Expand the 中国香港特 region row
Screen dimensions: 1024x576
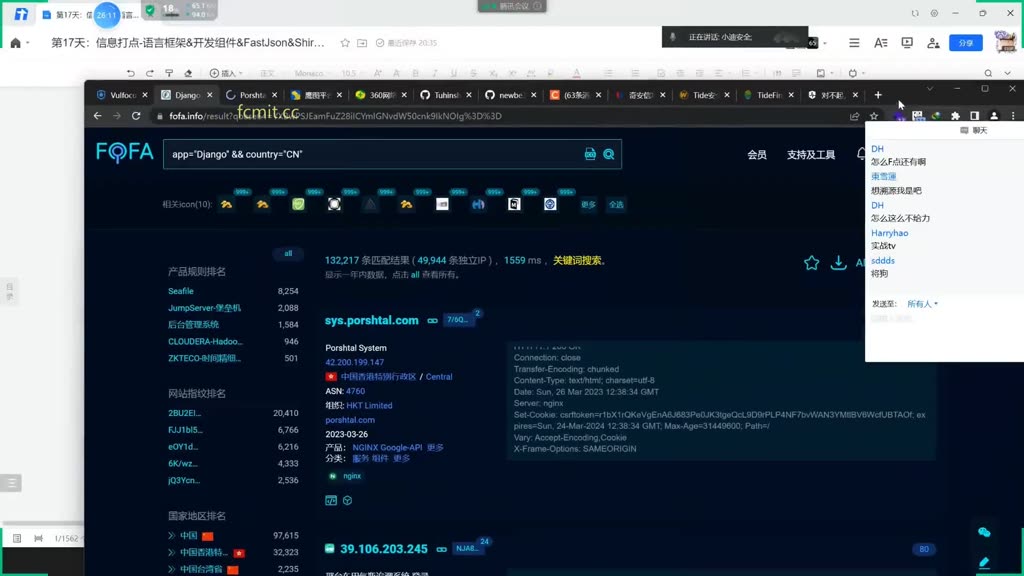pyautogui.click(x=172, y=552)
